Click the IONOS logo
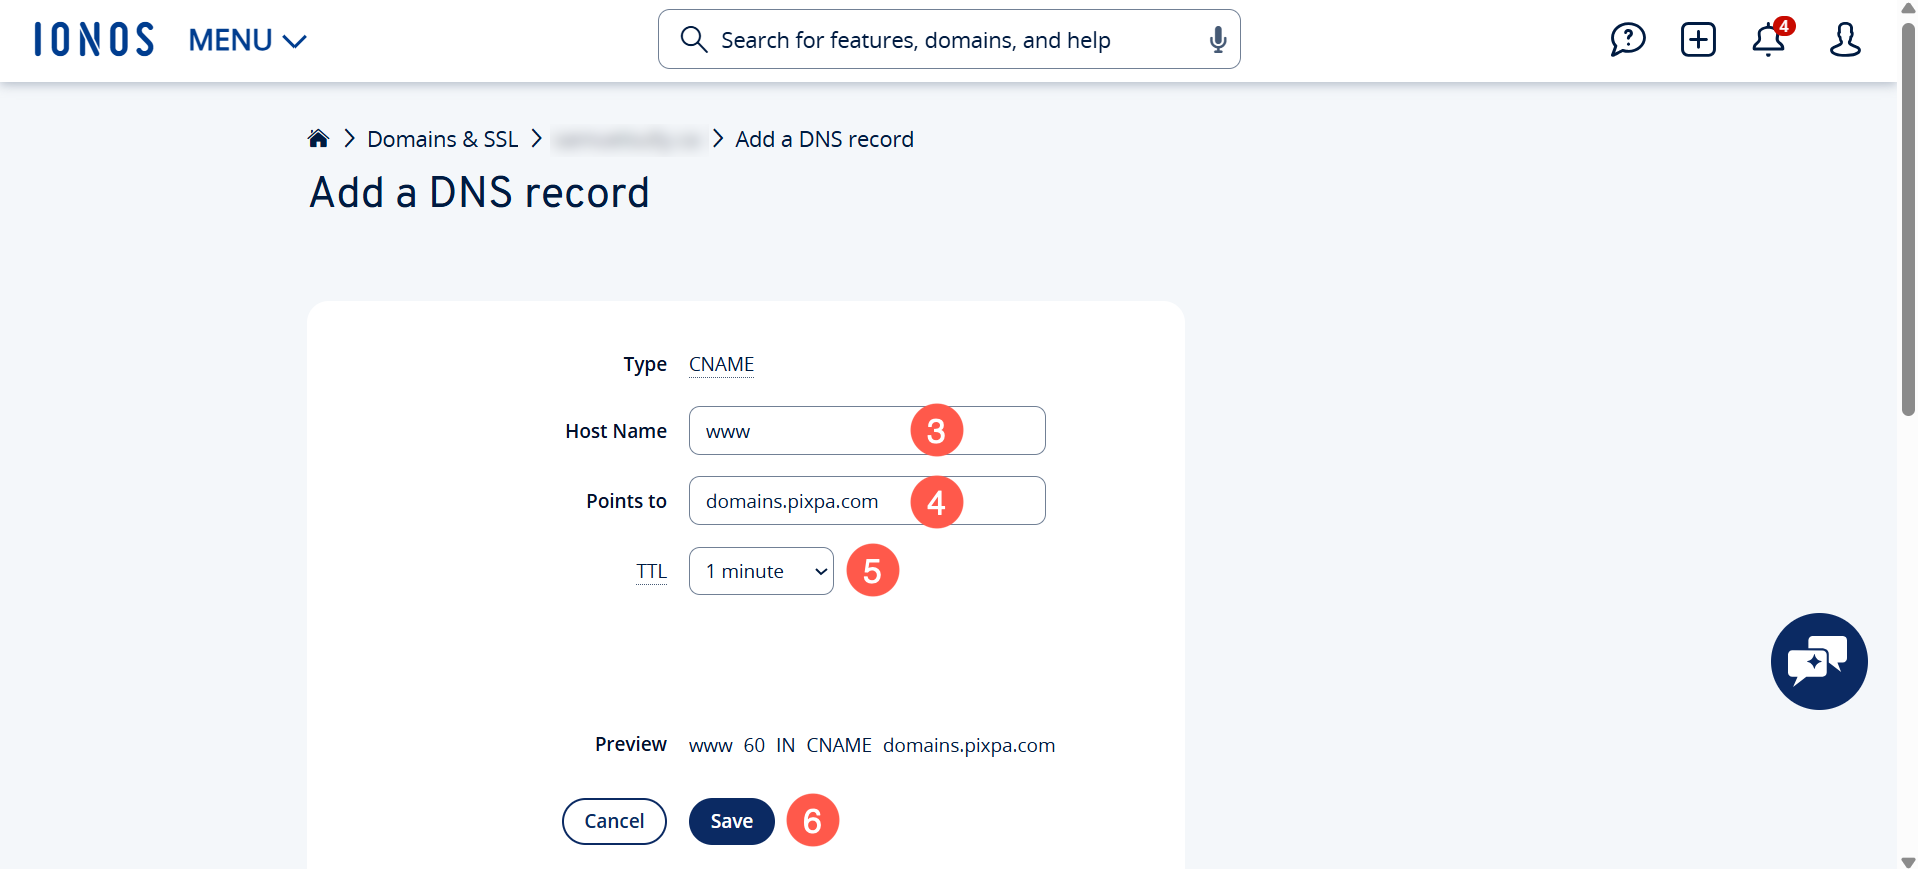Viewport: 1918px width, 869px height. [x=94, y=40]
